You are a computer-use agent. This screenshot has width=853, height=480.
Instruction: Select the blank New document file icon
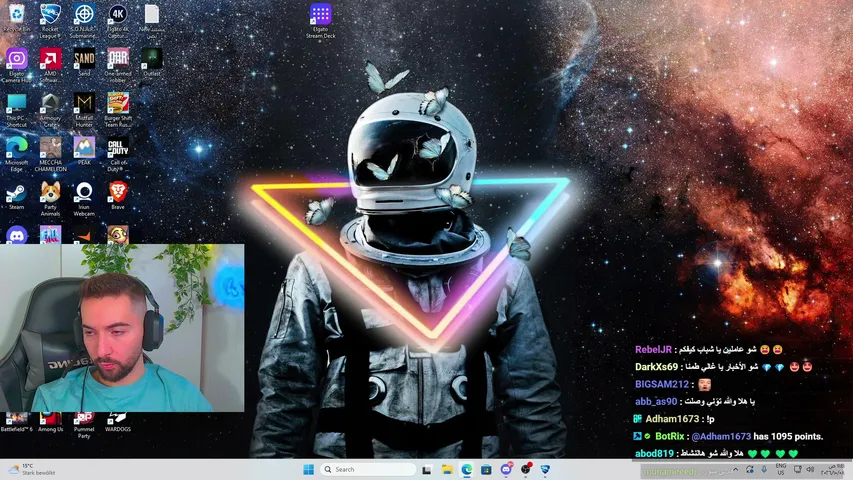pyautogui.click(x=152, y=19)
